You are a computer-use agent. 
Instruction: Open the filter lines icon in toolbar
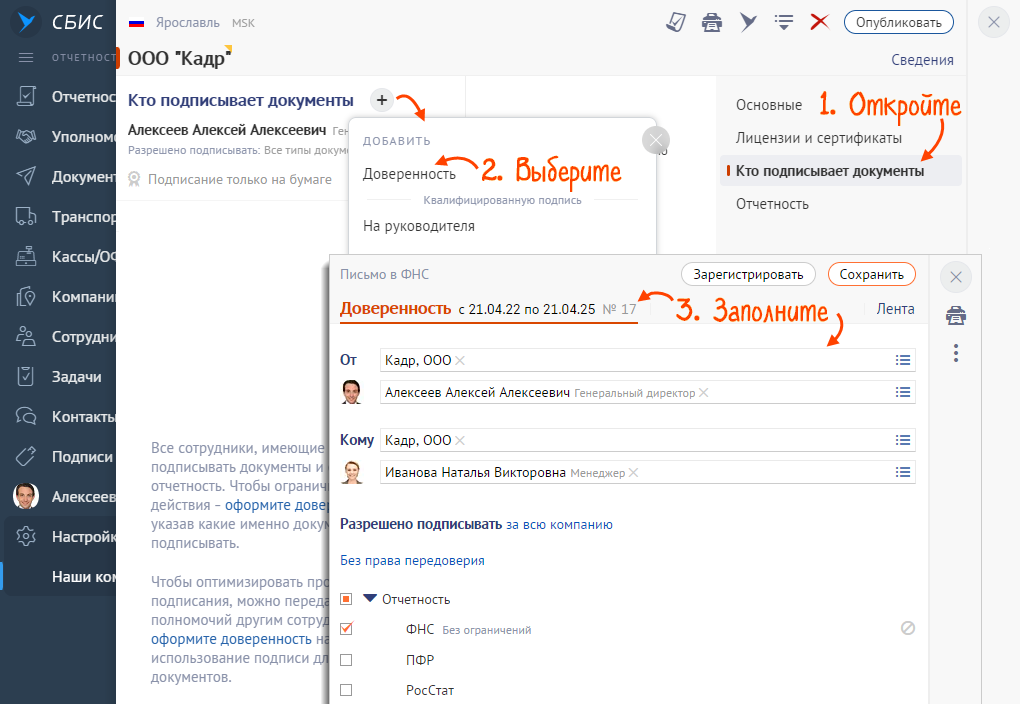784,22
